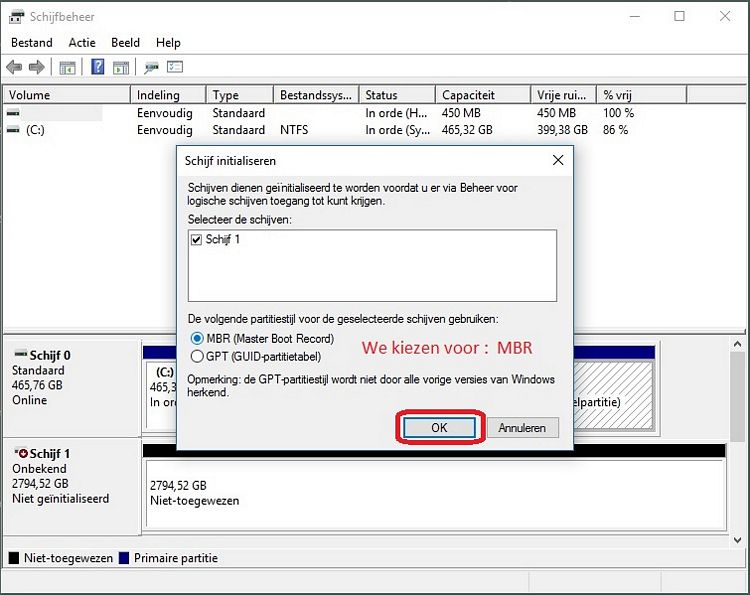Open the properties checklist toolbar icon
This screenshot has width=750, height=595.
175,67
